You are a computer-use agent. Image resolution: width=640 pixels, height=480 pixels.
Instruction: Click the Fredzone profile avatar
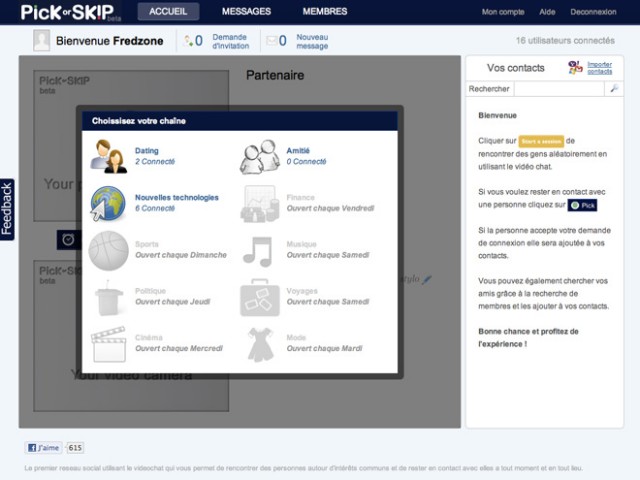(42, 40)
